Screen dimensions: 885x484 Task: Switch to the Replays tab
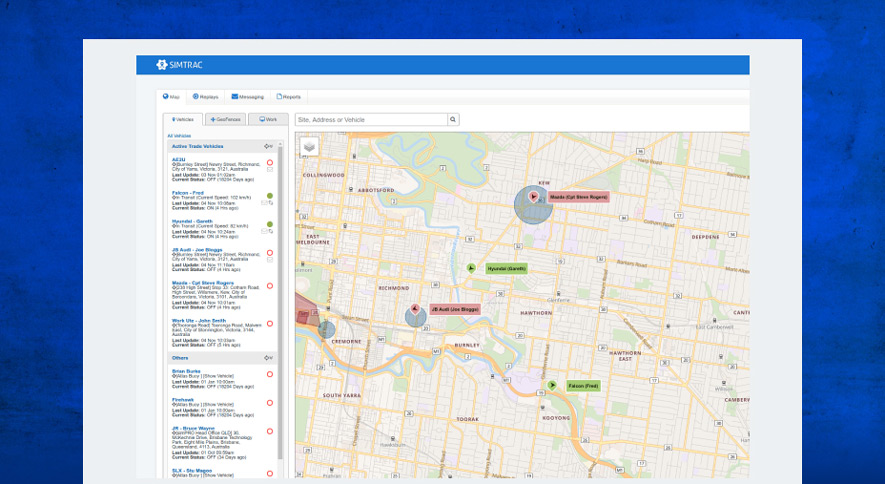pos(205,96)
